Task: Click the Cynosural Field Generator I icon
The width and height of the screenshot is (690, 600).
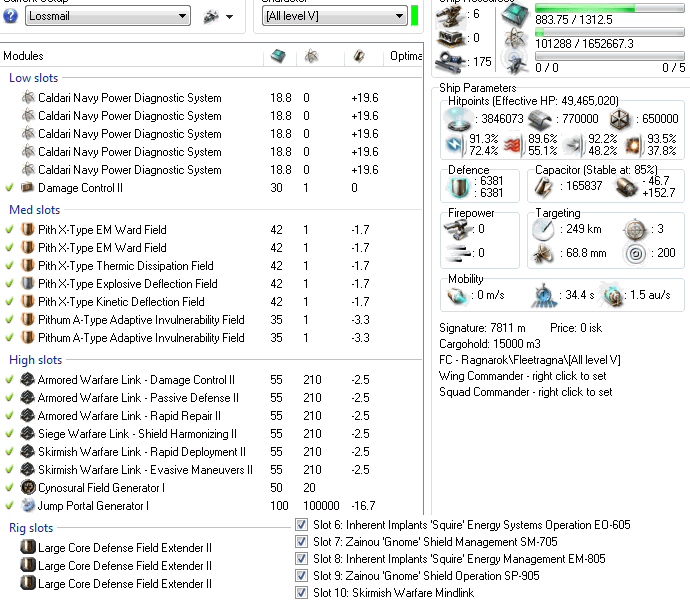Action: 28,488
